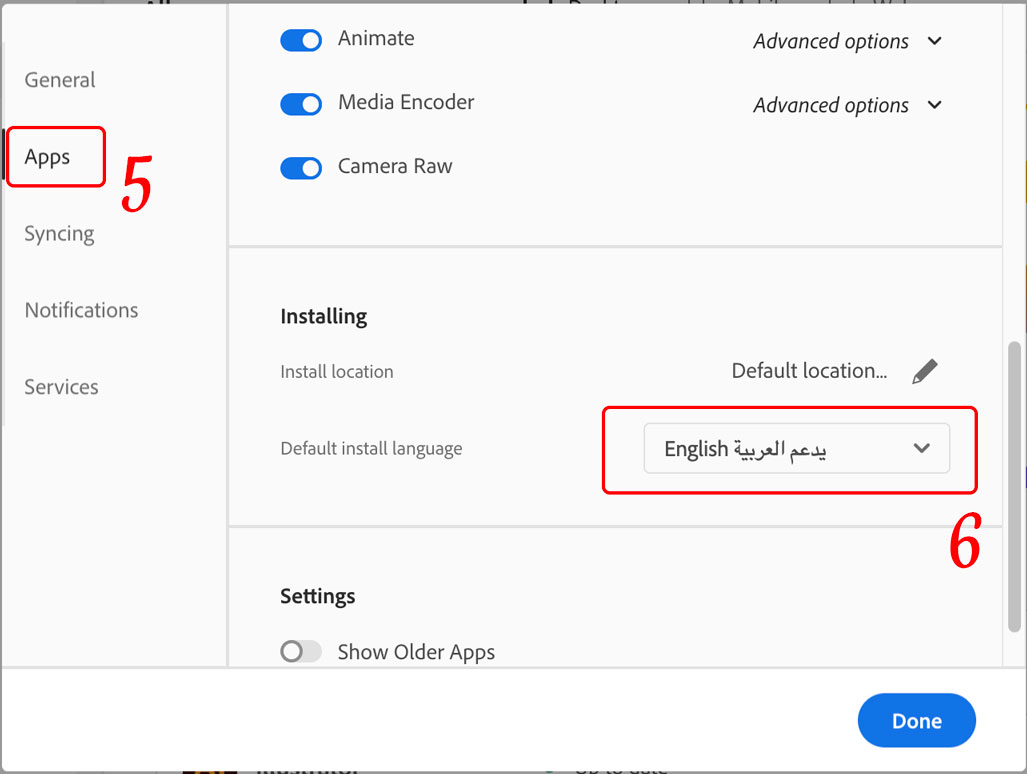The height and width of the screenshot is (774, 1027).
Task: Select Apps in the sidebar
Action: tap(48, 156)
